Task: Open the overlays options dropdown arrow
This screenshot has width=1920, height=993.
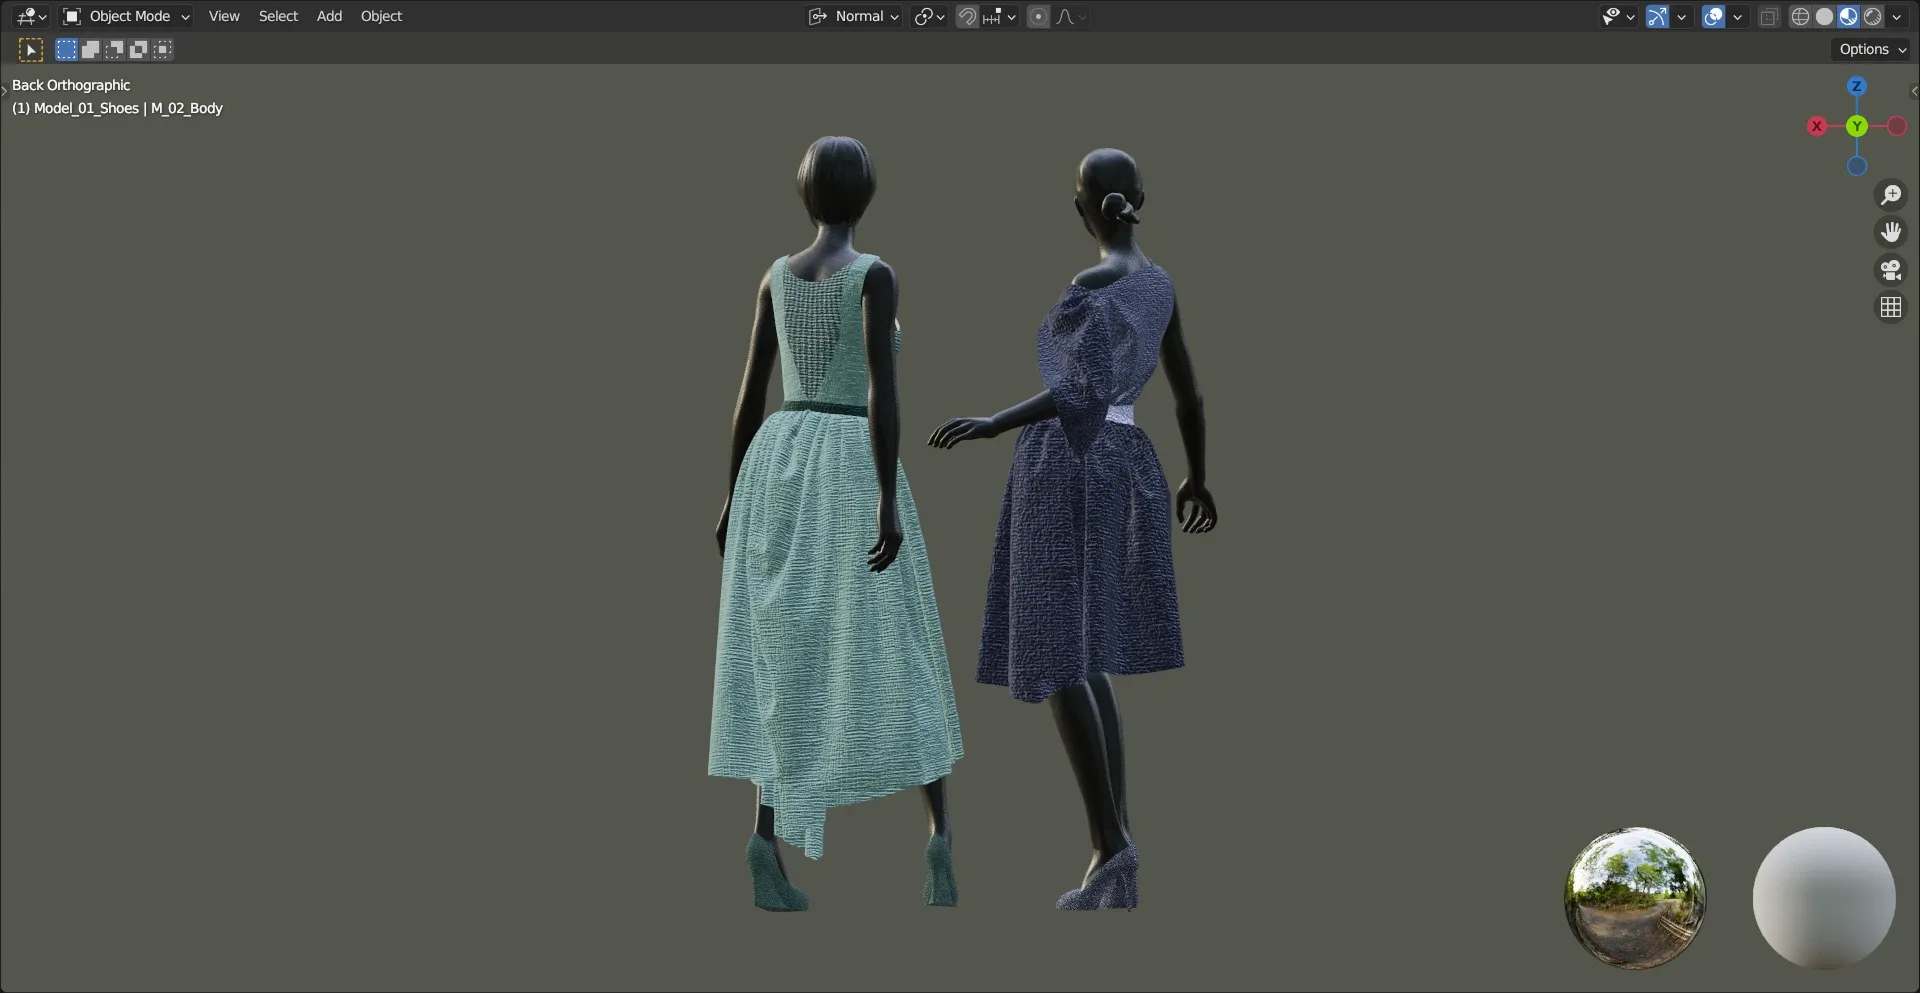Action: tap(1738, 16)
